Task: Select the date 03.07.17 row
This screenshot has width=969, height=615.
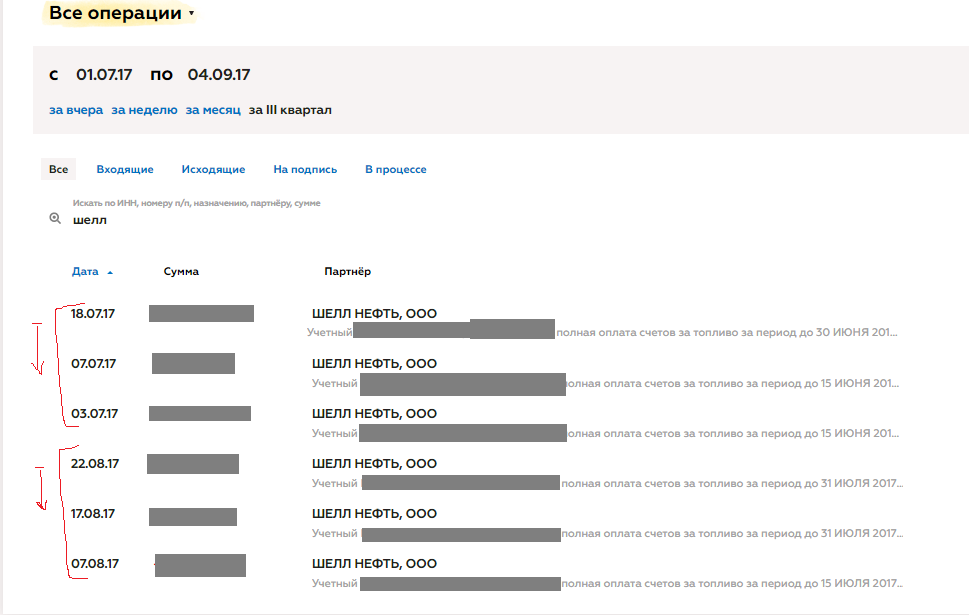Action: coord(95,414)
